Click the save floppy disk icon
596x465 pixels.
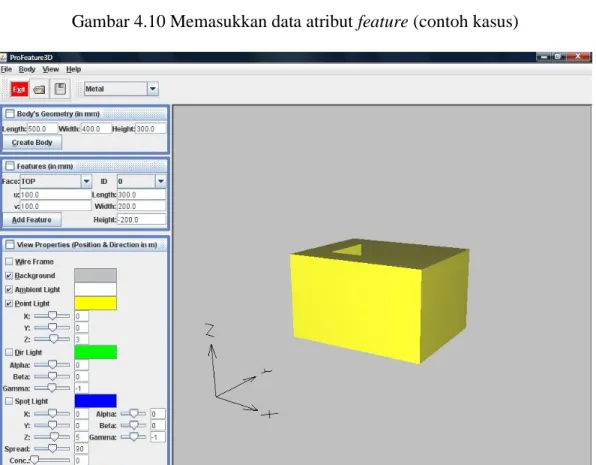click(60, 89)
